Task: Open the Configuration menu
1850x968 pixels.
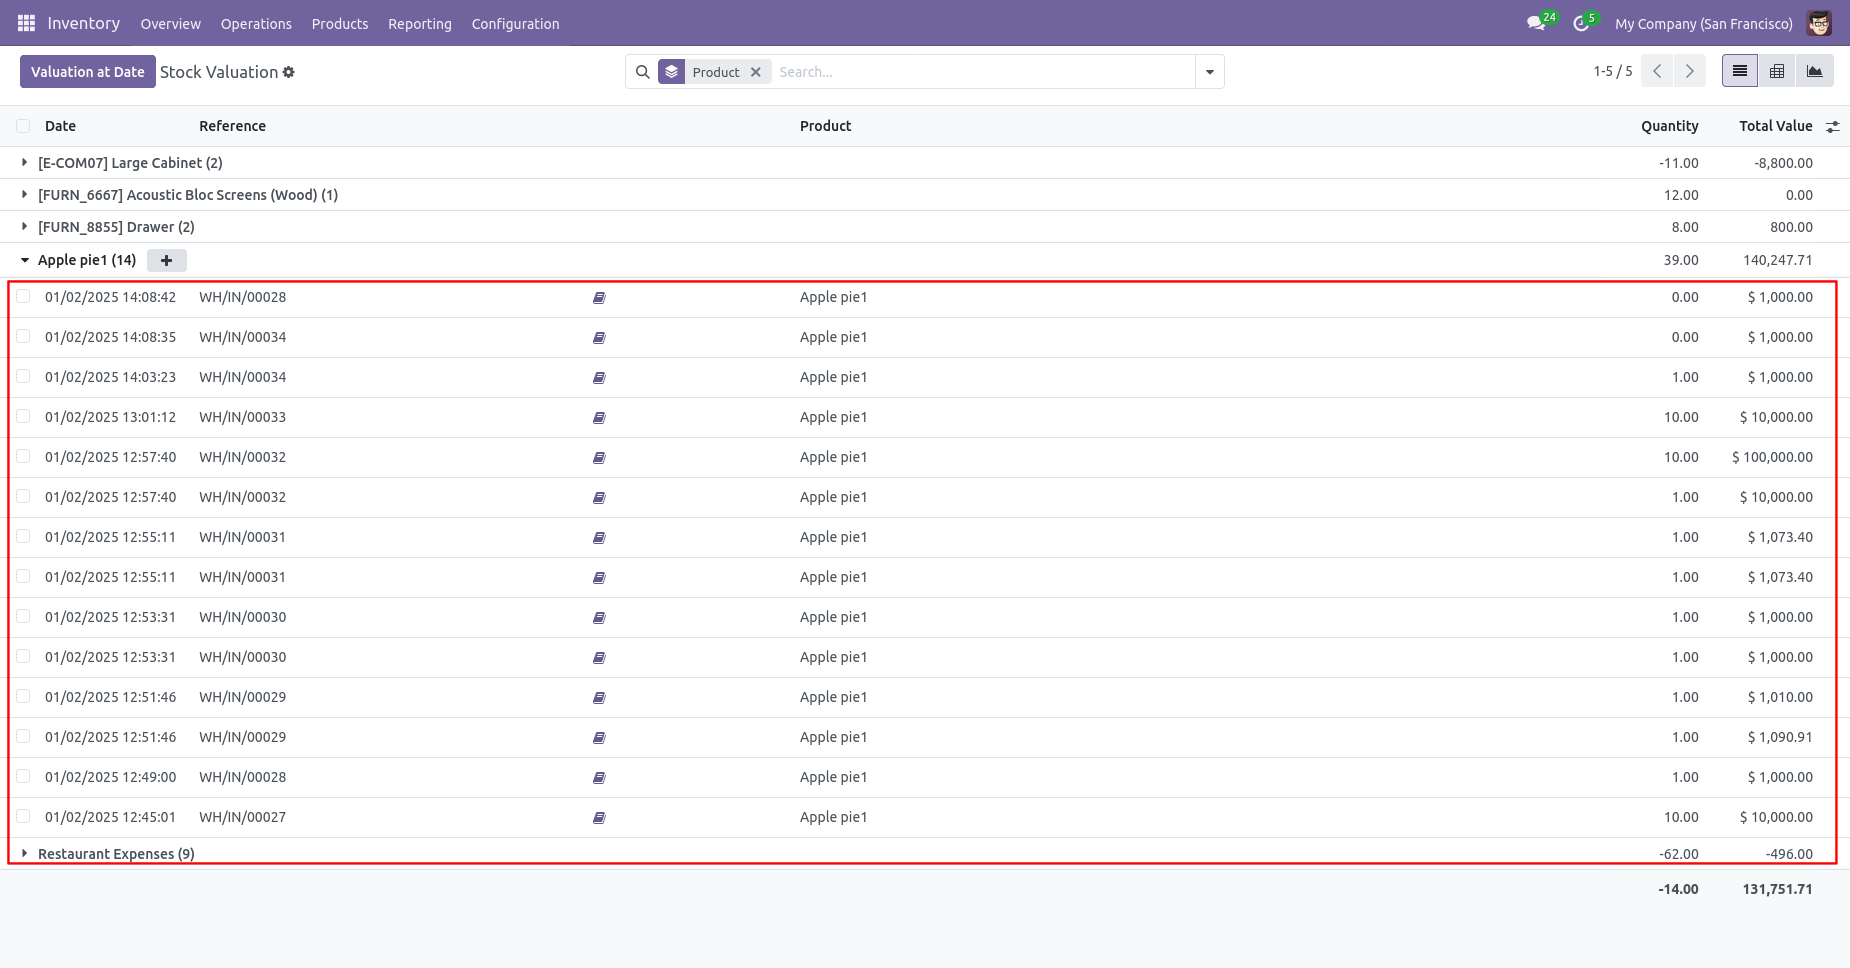Action: pyautogui.click(x=515, y=24)
